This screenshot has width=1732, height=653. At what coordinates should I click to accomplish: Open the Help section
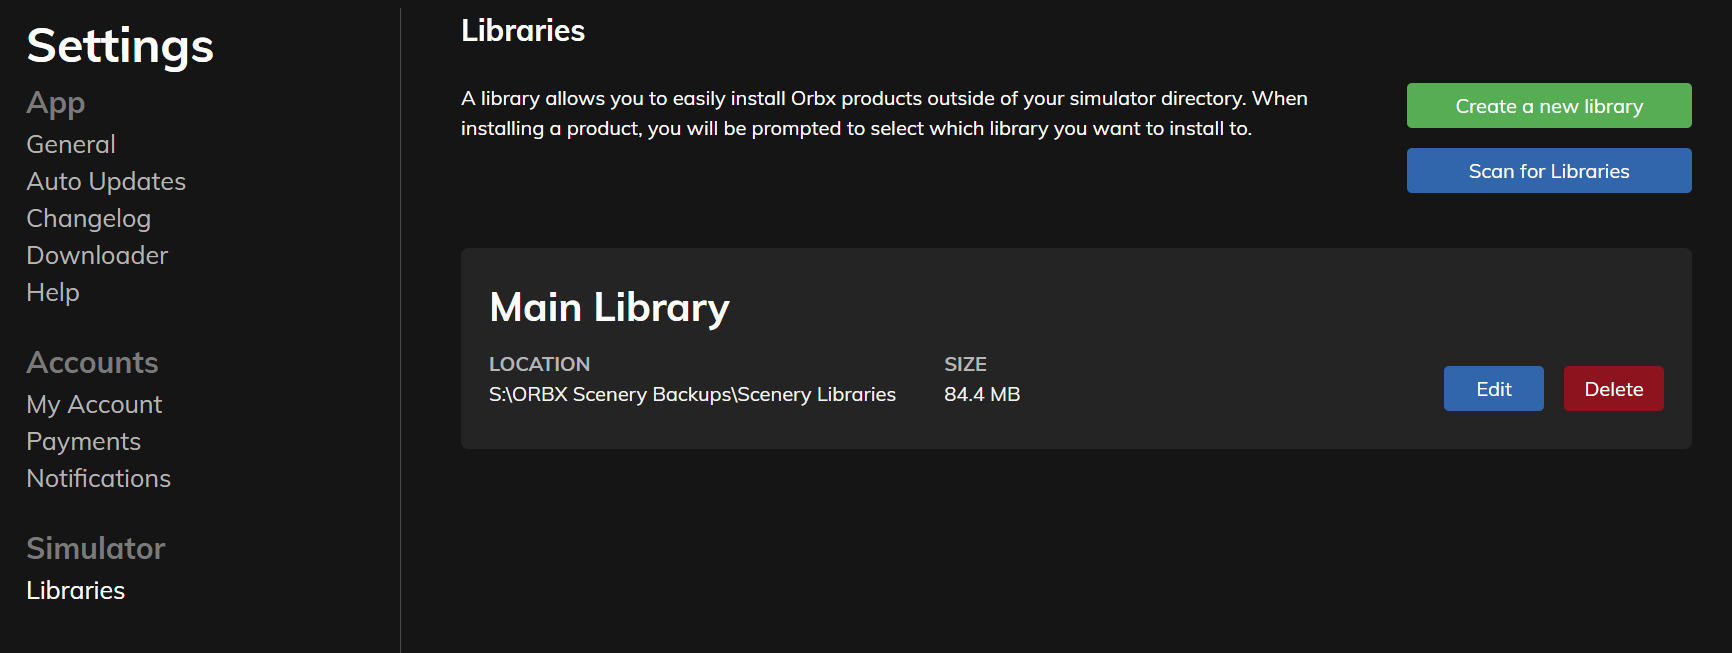tap(53, 293)
